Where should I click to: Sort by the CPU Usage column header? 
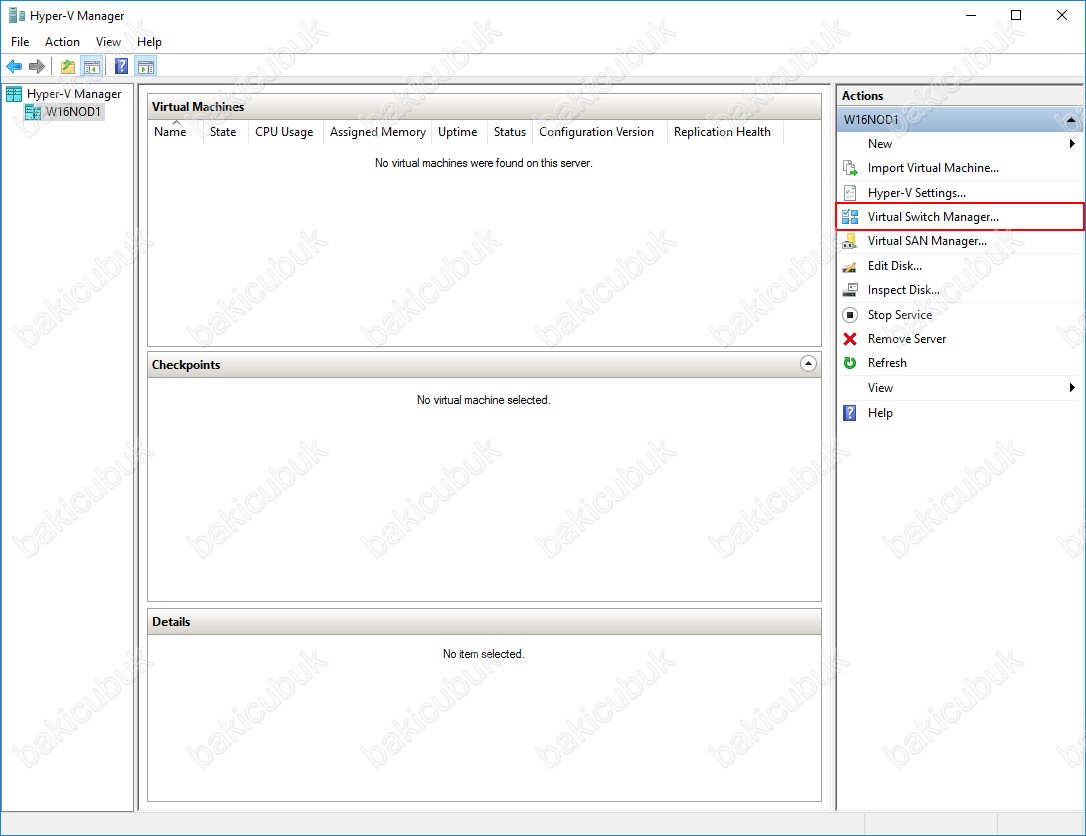(x=285, y=132)
